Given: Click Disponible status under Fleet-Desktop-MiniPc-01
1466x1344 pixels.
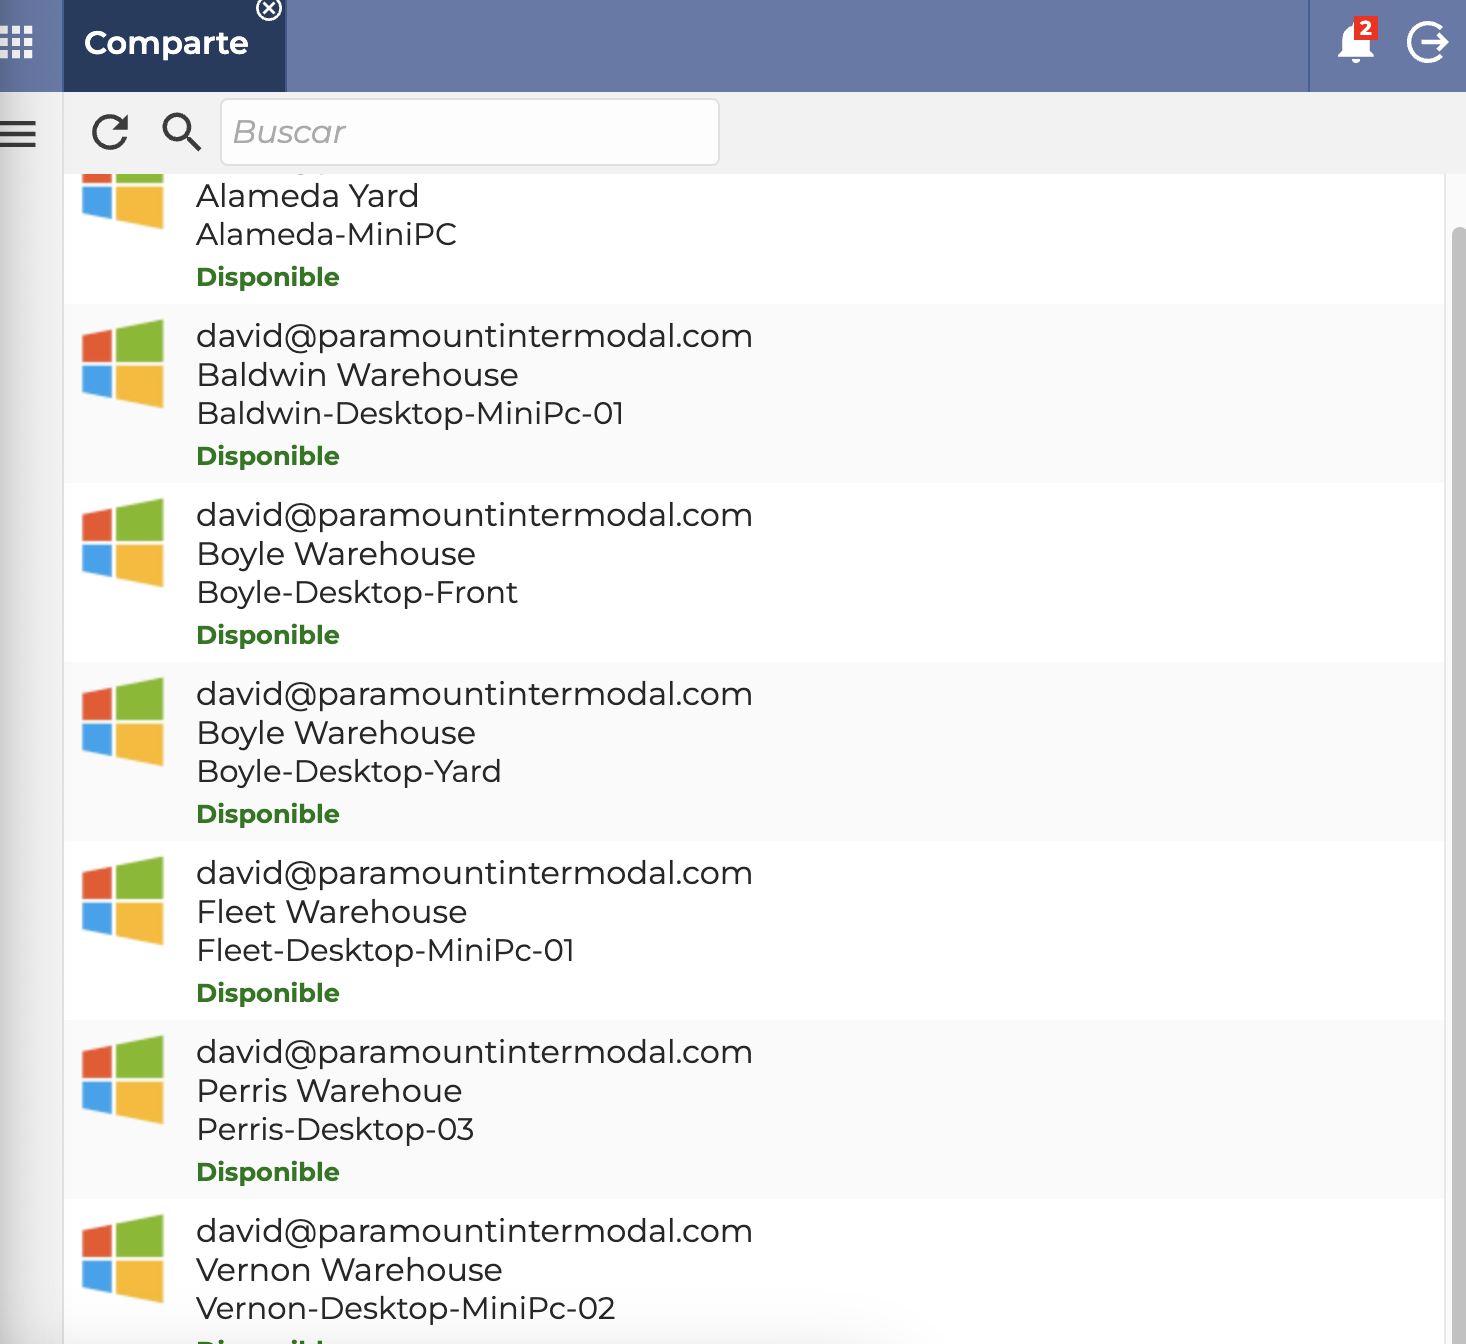Looking at the screenshot, I should (268, 993).
